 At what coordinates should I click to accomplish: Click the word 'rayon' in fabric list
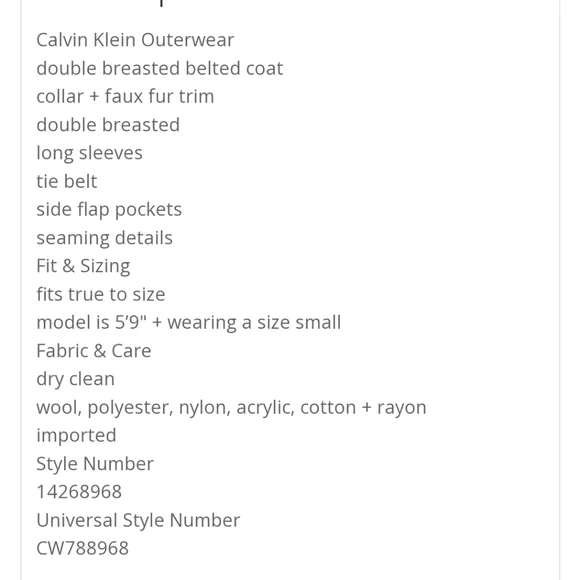402,408
